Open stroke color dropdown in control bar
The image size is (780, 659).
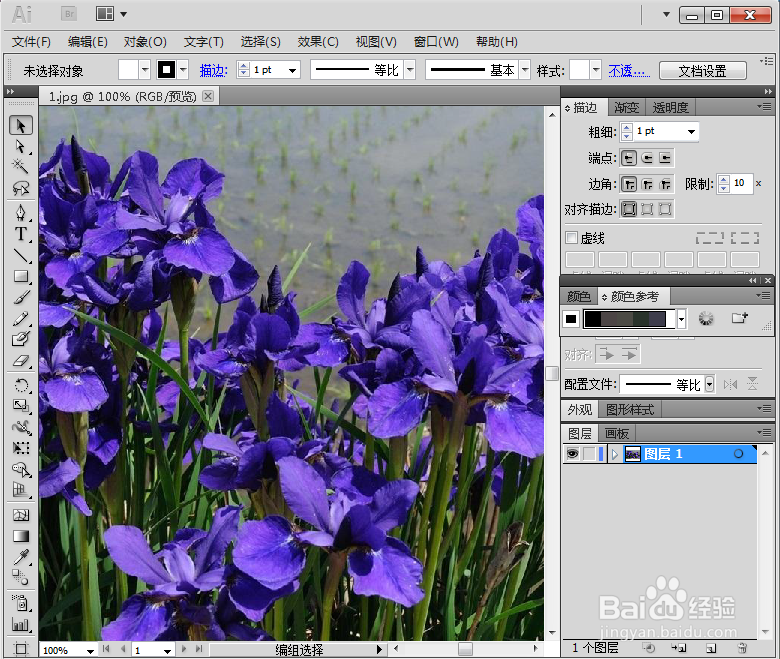[183, 70]
